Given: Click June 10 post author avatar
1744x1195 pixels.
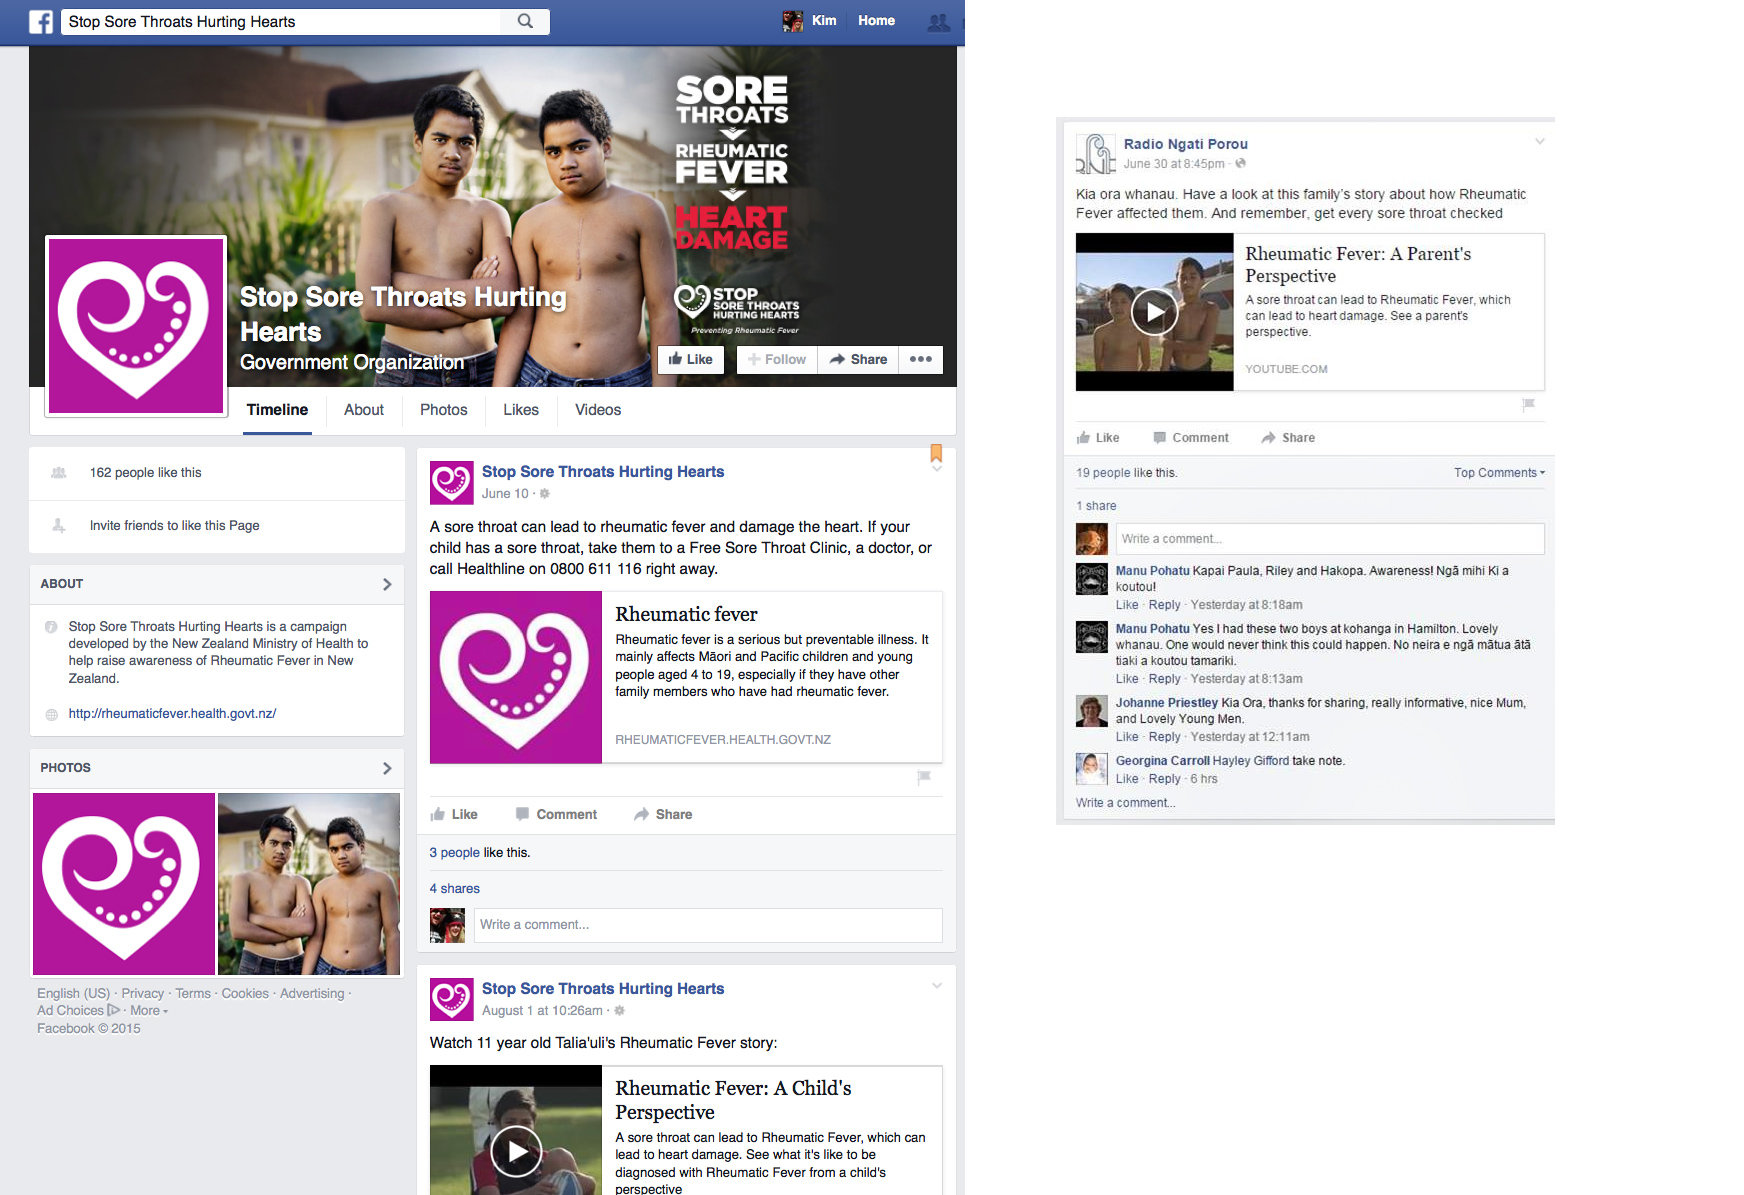Looking at the screenshot, I should (x=451, y=482).
